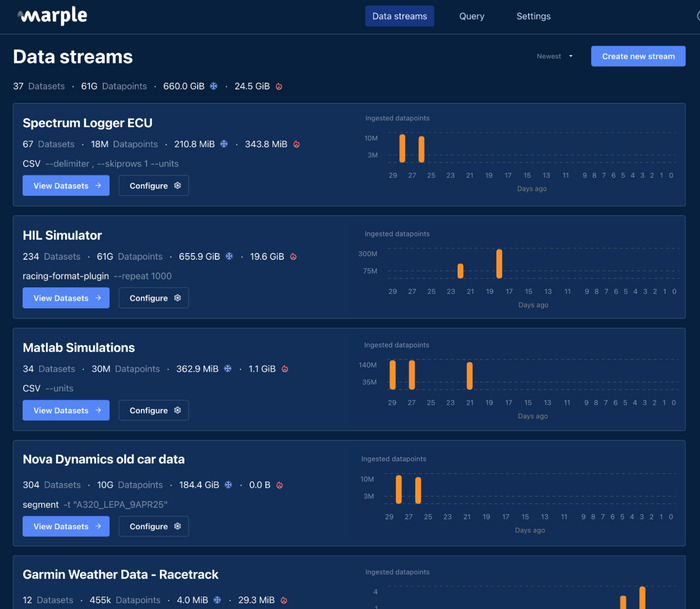Click orange bar at day 21 in Matlab Simulations chart
The width and height of the screenshot is (700, 609).
[x=469, y=376]
